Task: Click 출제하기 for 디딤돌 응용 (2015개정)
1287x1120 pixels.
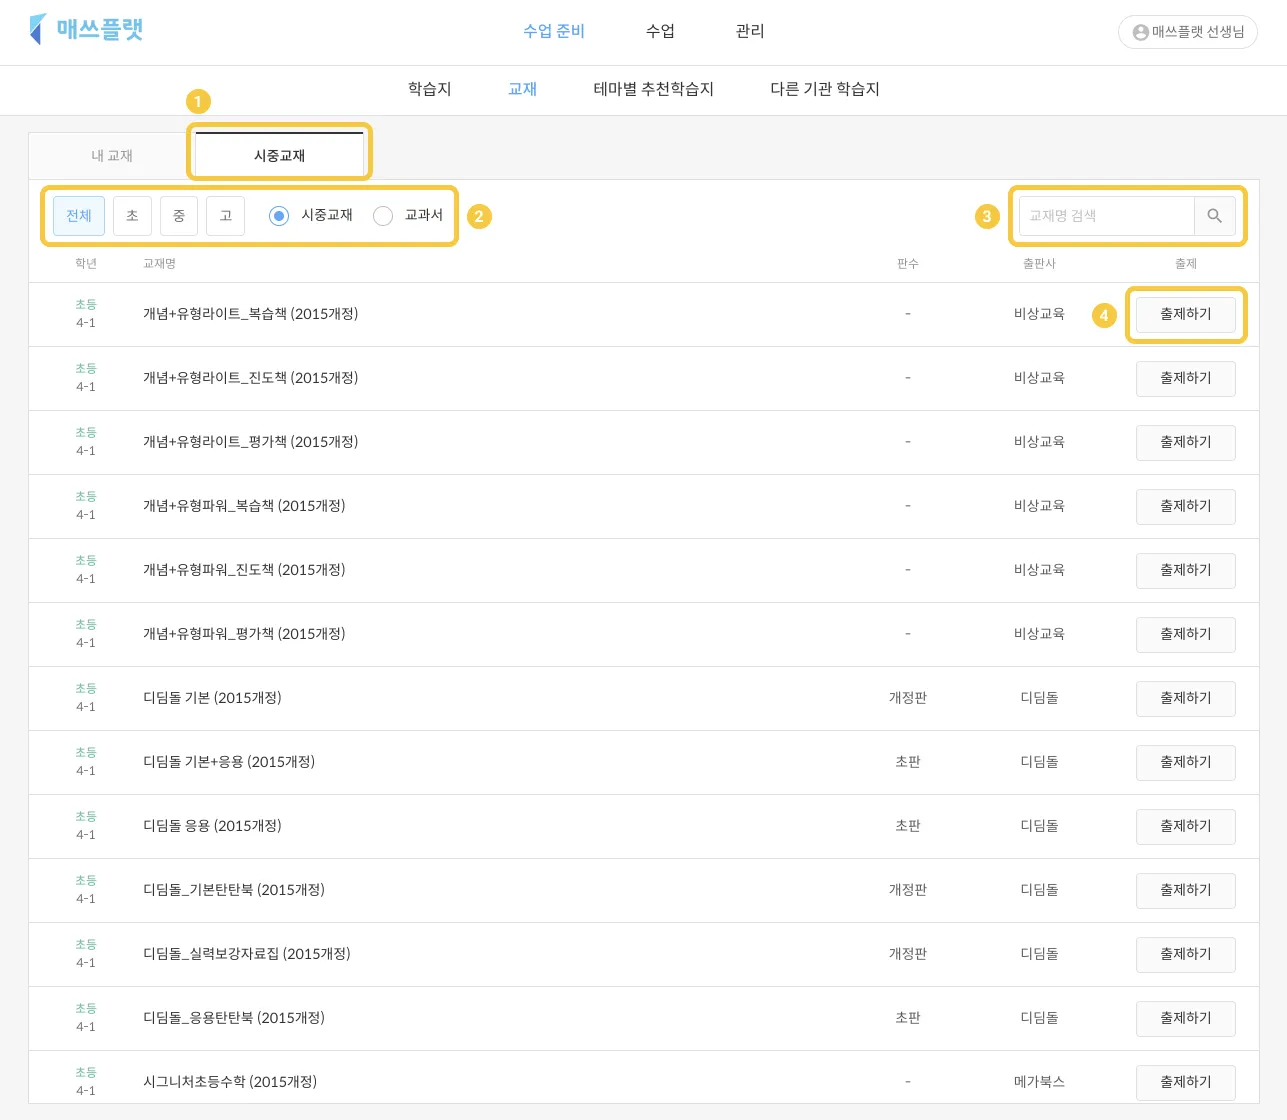Action: click(1186, 826)
